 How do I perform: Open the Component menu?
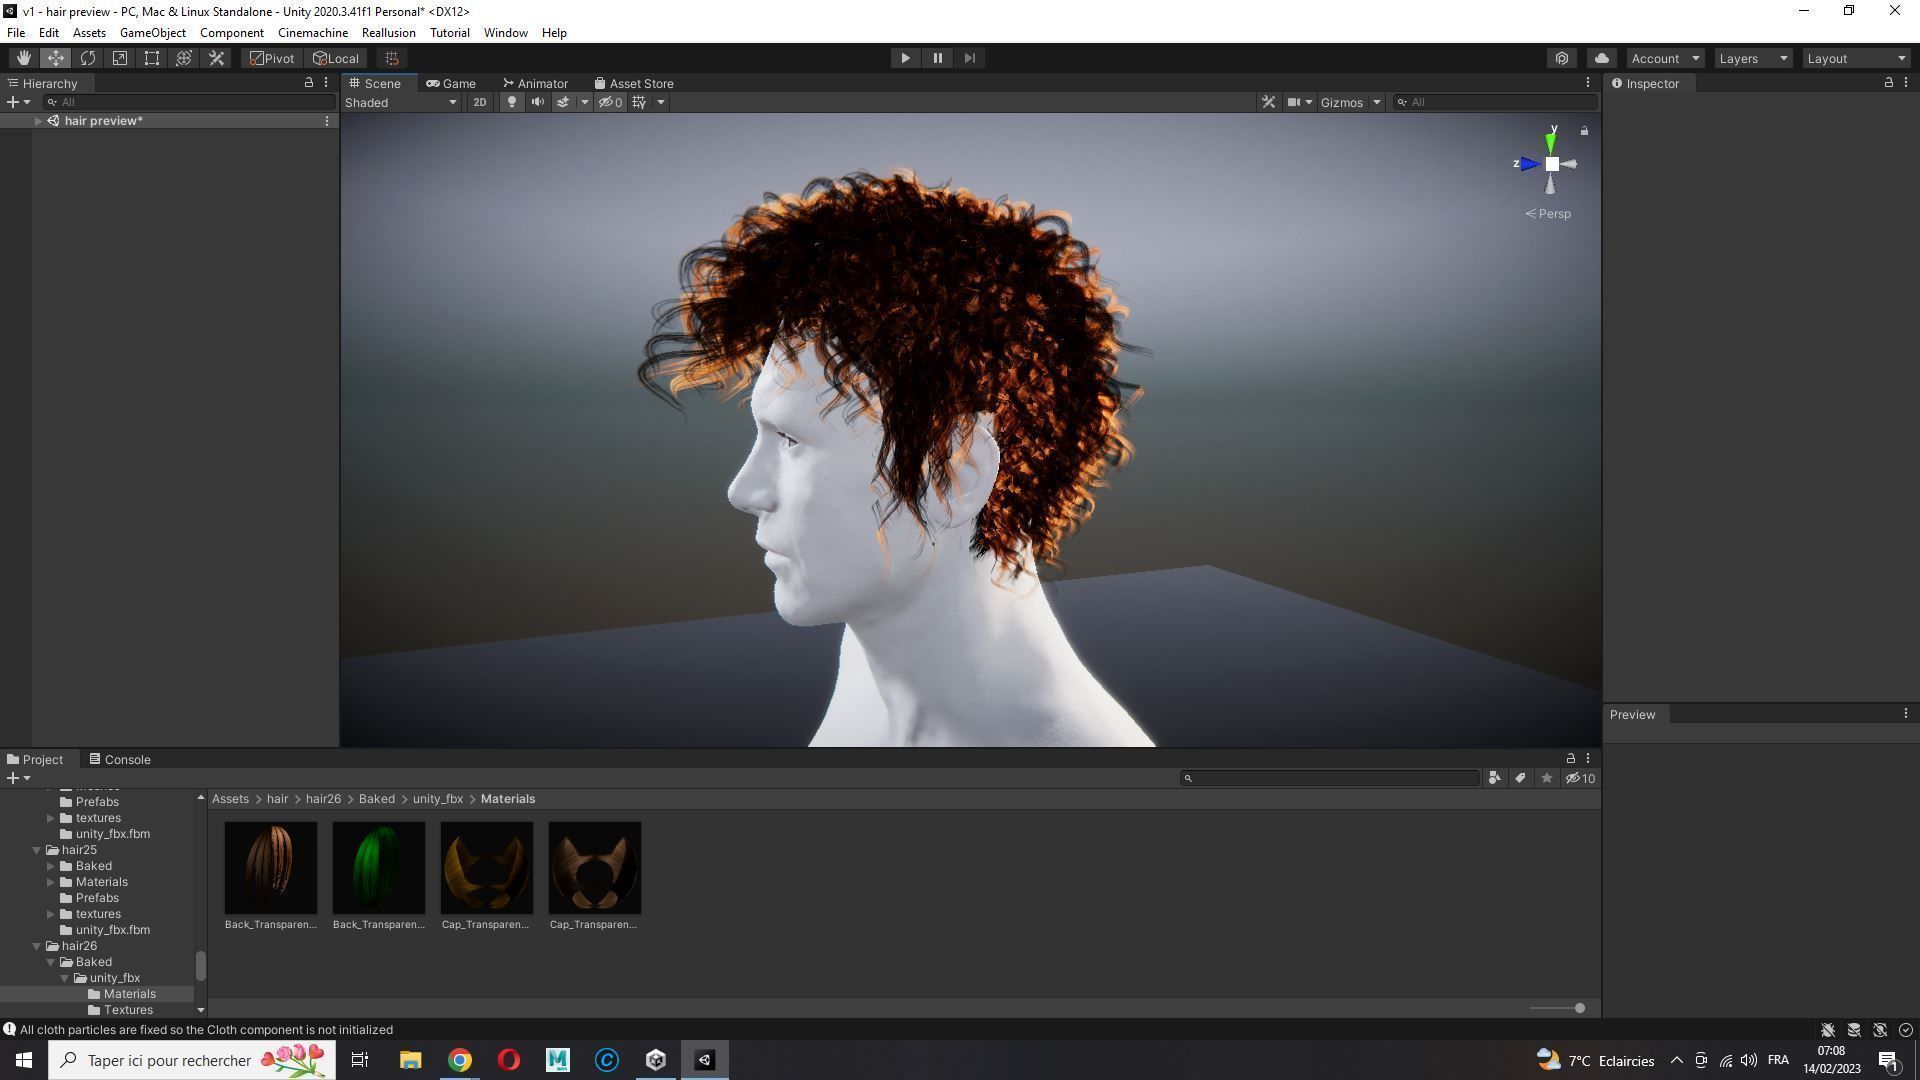pos(231,33)
